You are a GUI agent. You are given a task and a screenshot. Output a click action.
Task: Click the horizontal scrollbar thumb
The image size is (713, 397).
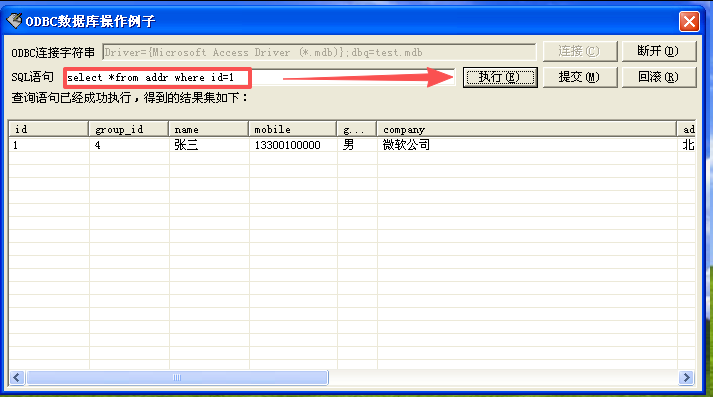pyautogui.click(x=177, y=377)
